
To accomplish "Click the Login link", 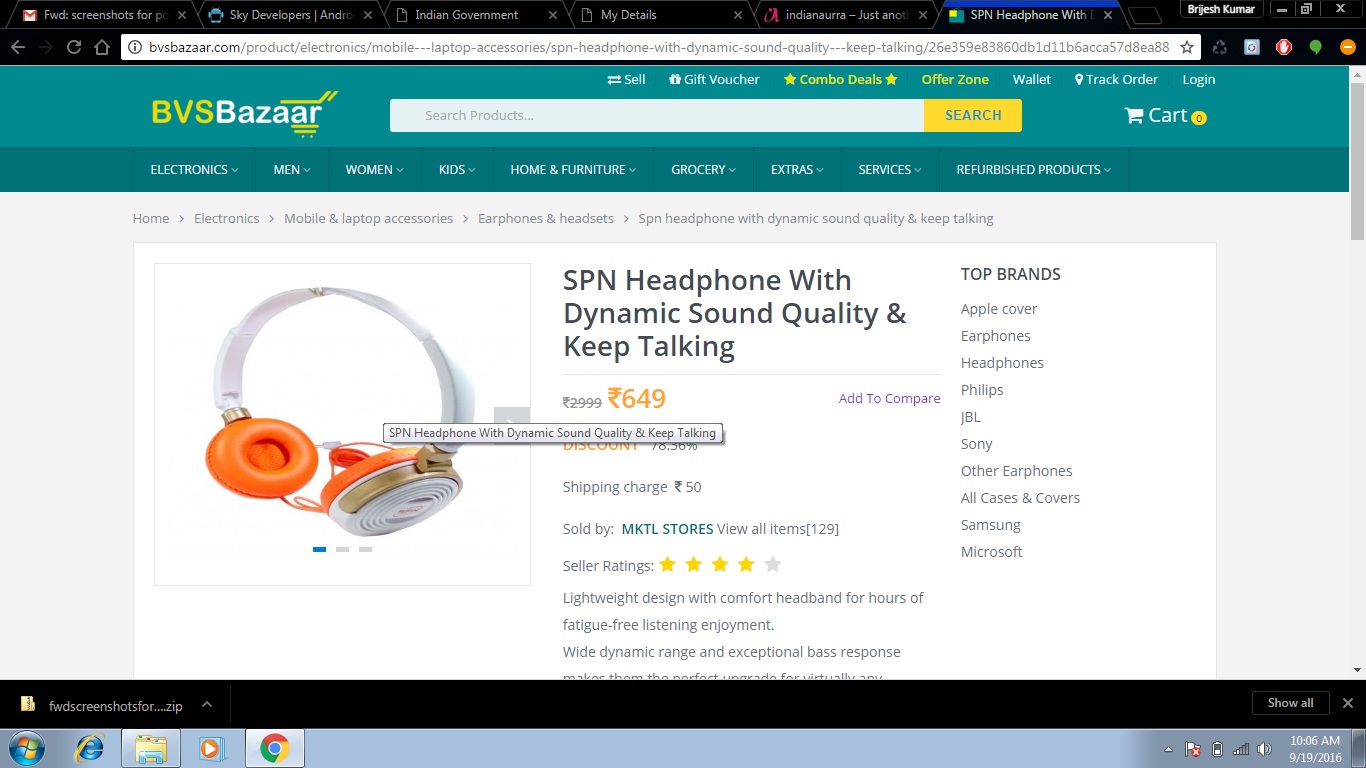I will coord(1199,79).
